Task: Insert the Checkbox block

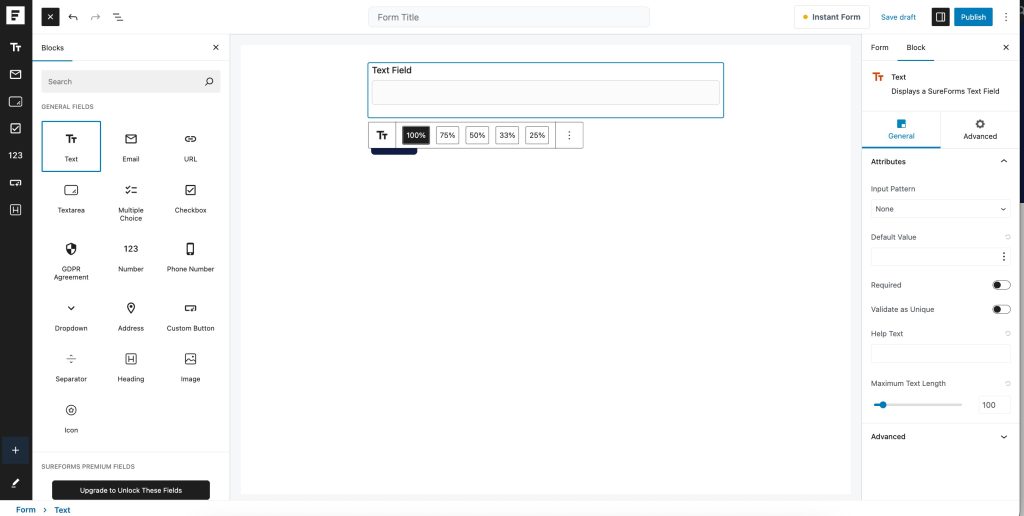Action: click(x=190, y=199)
